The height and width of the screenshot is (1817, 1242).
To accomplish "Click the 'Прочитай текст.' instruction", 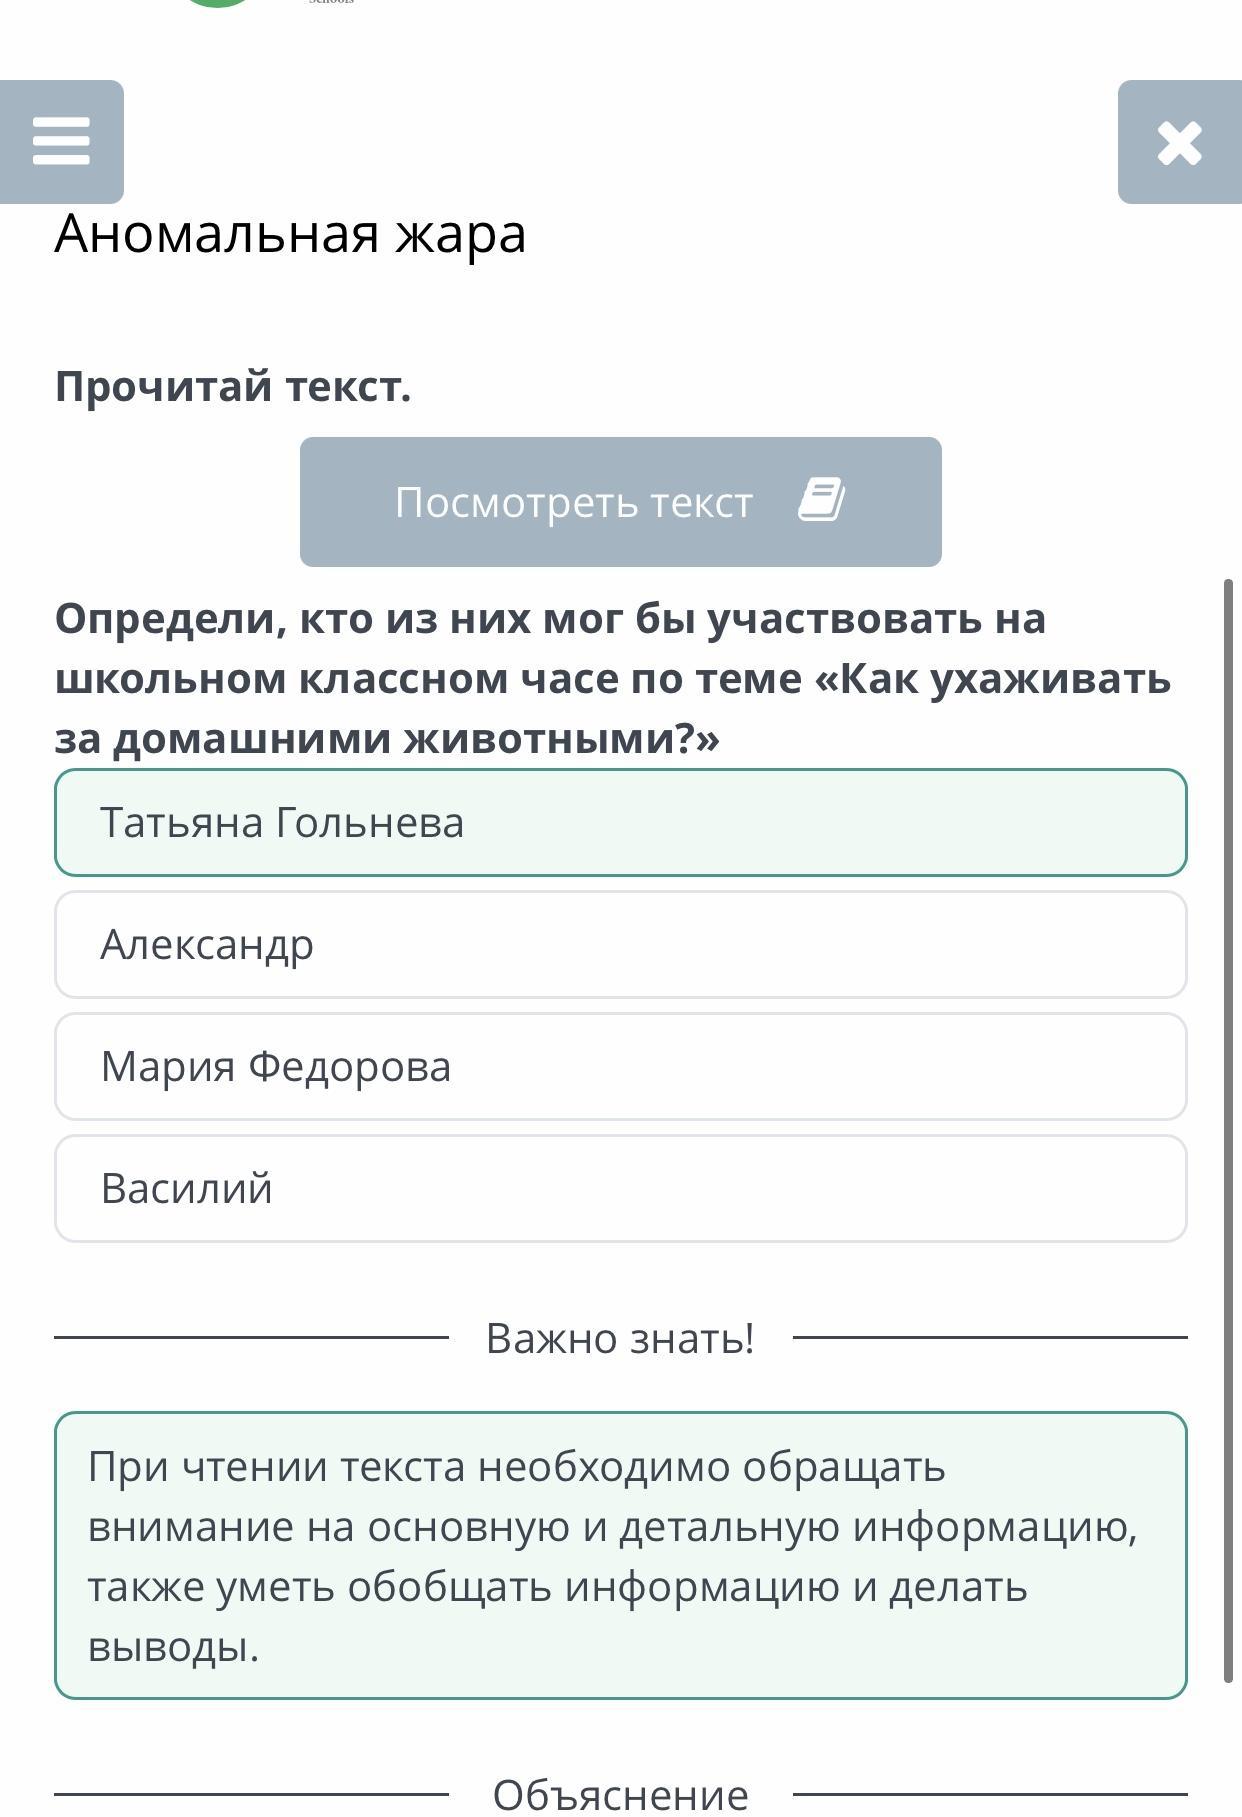I will (x=233, y=386).
